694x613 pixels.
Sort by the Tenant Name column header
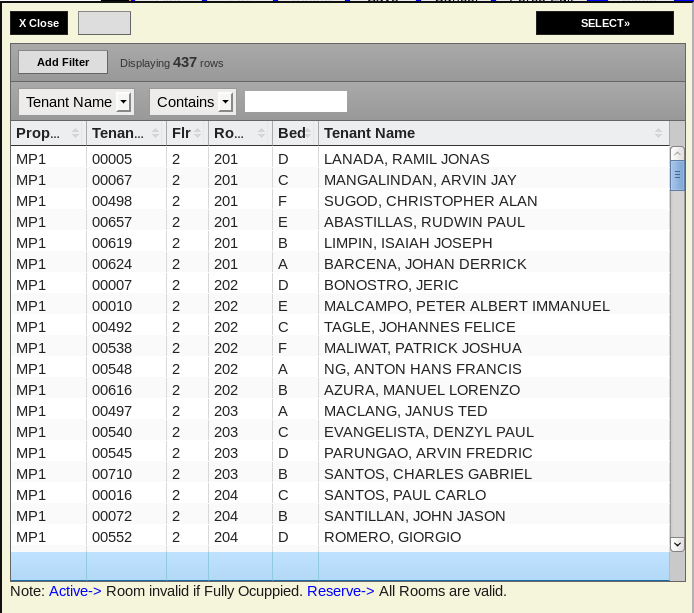click(492, 133)
